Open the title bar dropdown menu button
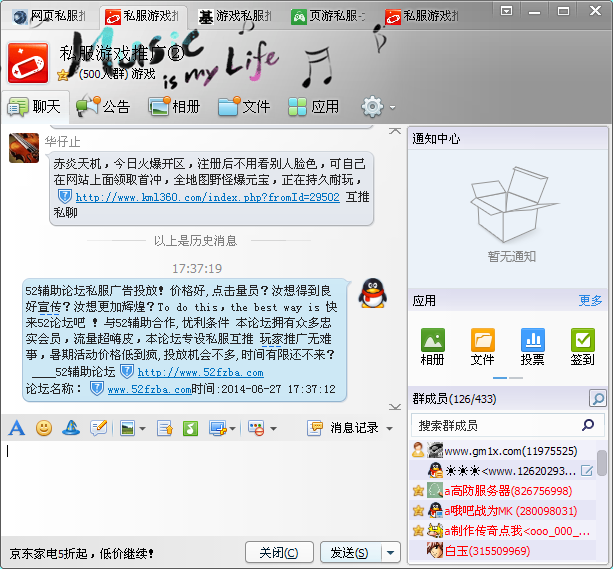The height and width of the screenshot is (569, 613). [x=506, y=11]
